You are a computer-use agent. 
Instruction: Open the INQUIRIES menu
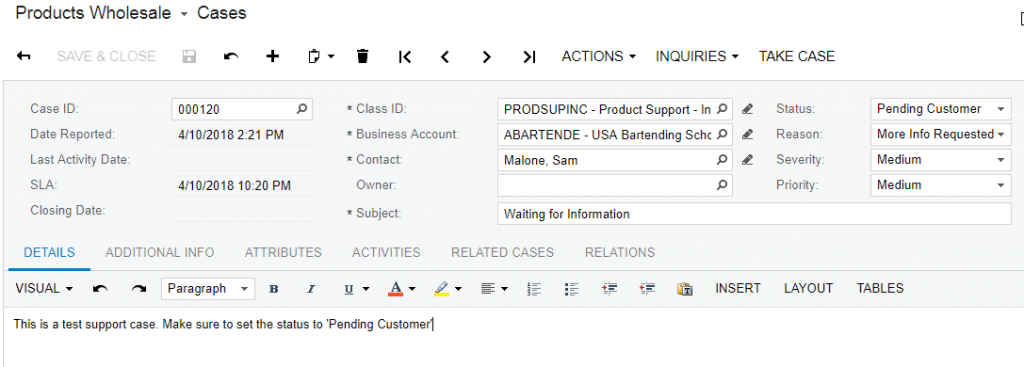tap(697, 57)
